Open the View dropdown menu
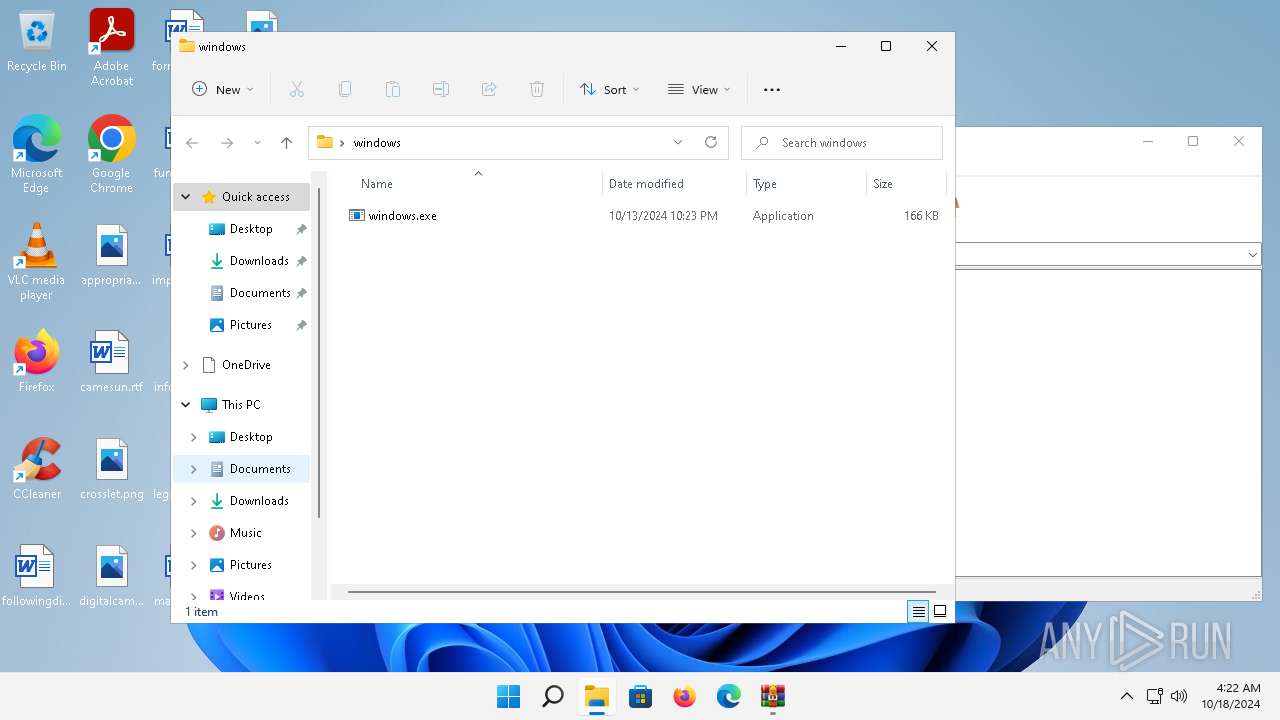The height and width of the screenshot is (720, 1280). click(699, 89)
